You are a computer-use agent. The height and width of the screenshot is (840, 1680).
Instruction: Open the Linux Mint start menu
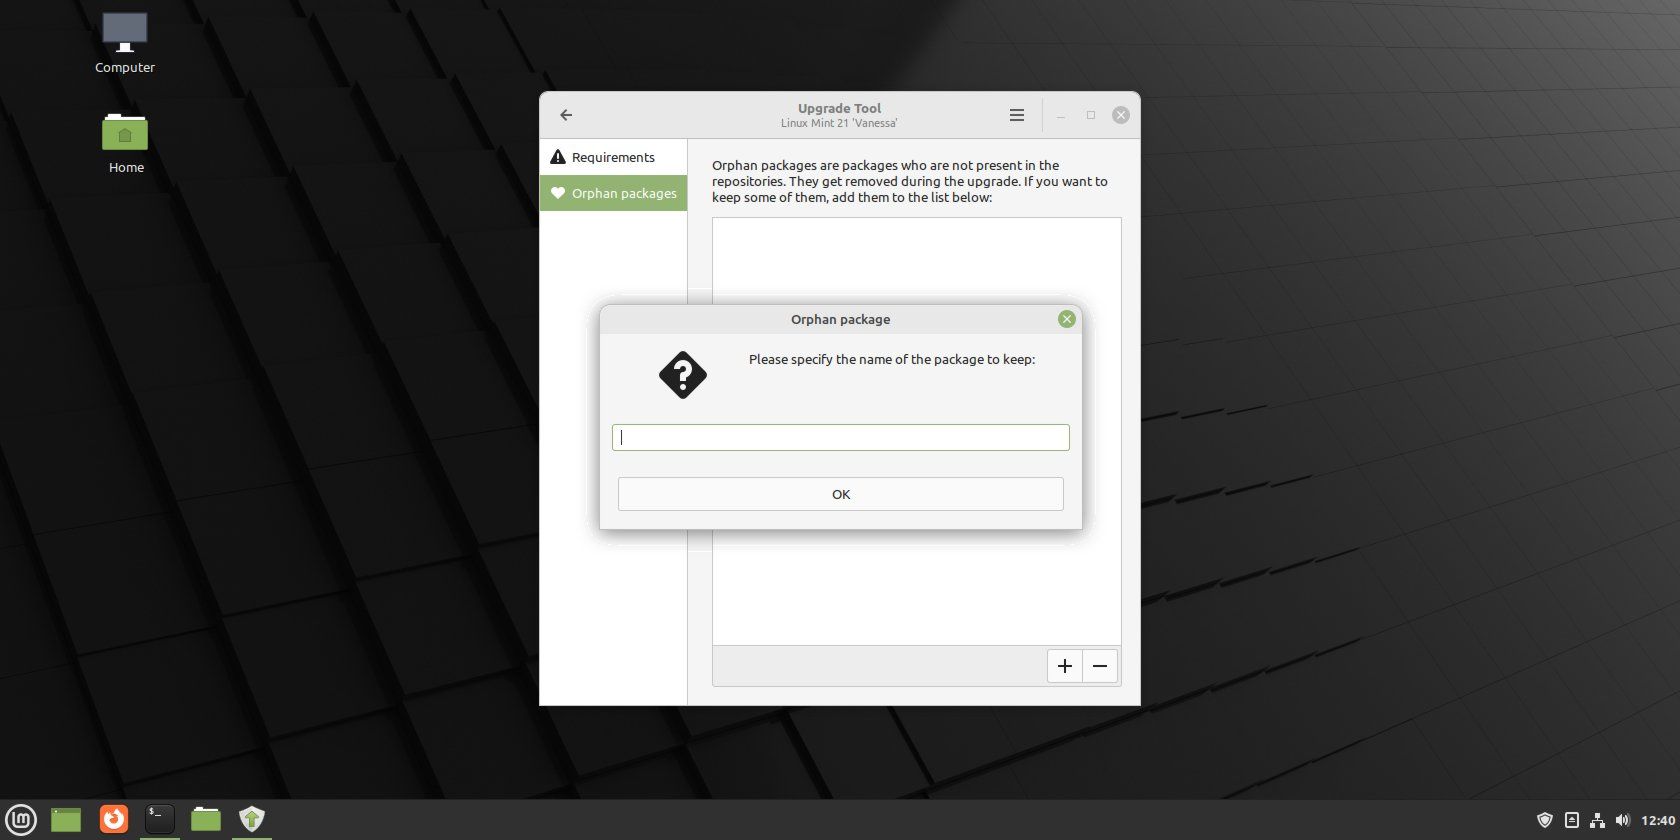[x=21, y=820]
